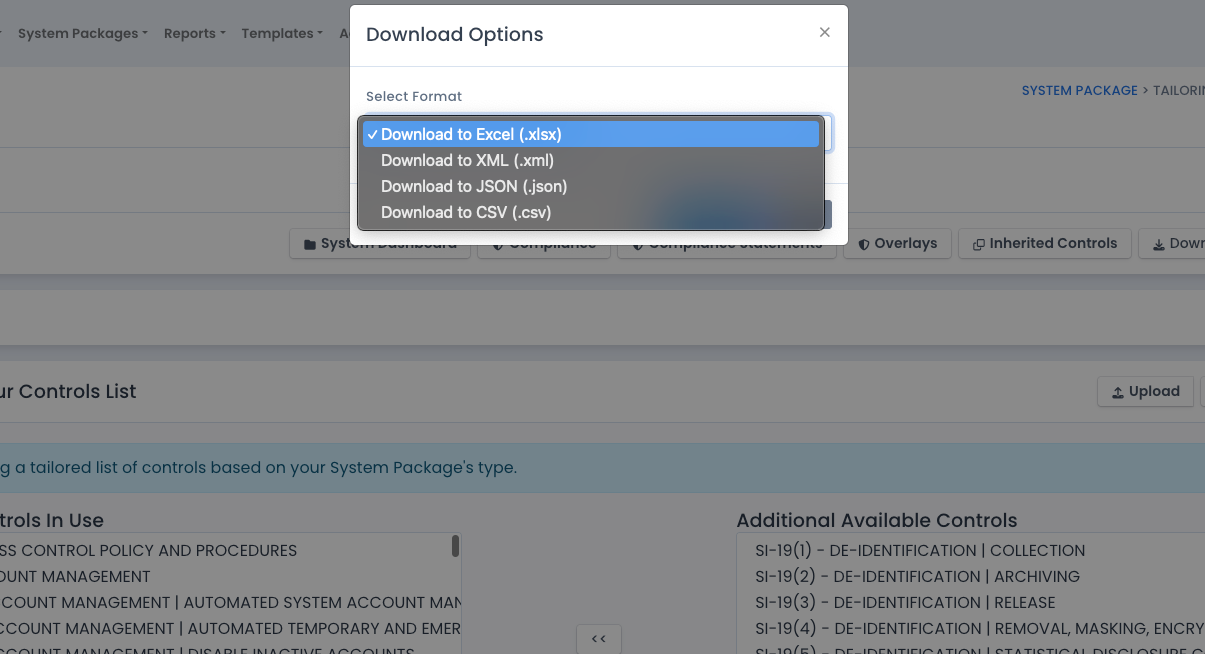Image resolution: width=1205 pixels, height=654 pixels.
Task: Click the Overlays contrast icon
Action: [866, 243]
